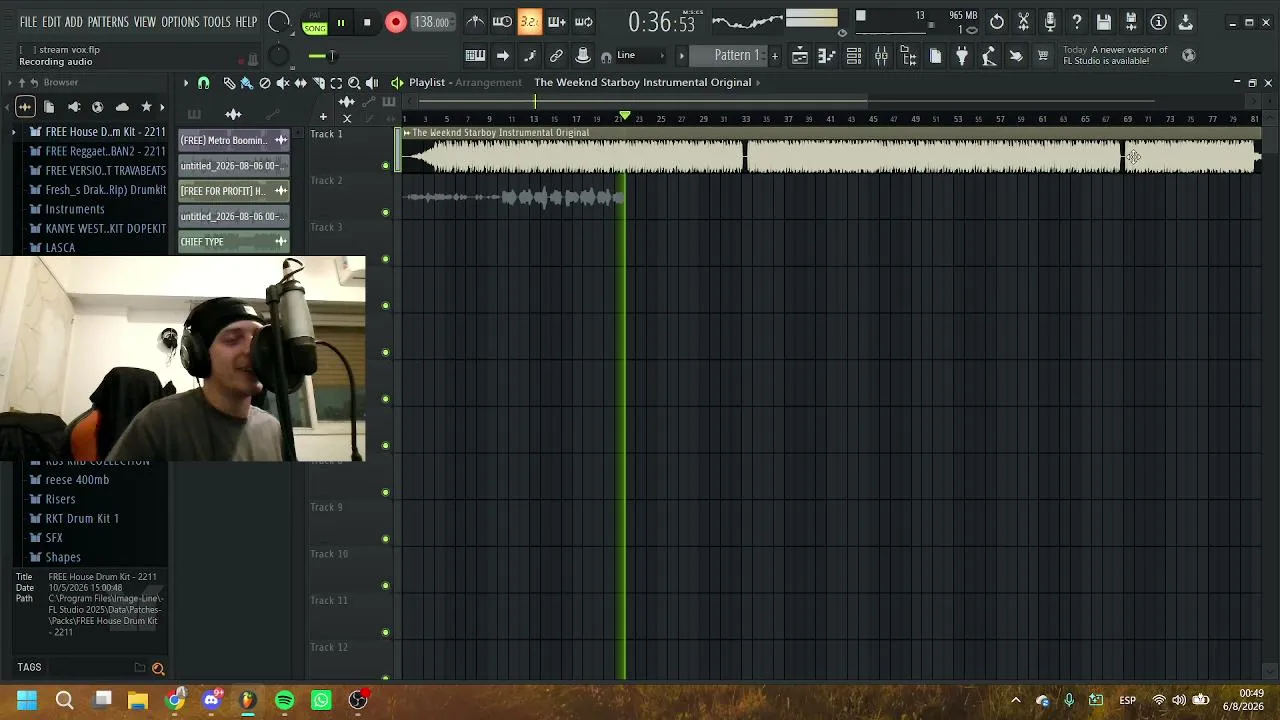This screenshot has width=1280, height=720.
Task: Toggle the highlighted 3-2-1 countdown before recording
Action: [530, 21]
